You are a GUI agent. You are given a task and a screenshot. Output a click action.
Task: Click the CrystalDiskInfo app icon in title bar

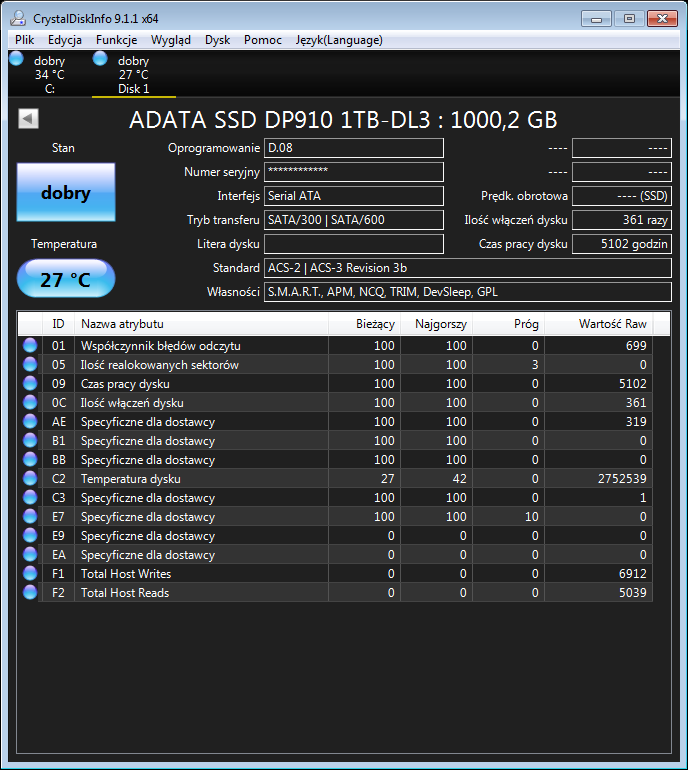pos(18,18)
